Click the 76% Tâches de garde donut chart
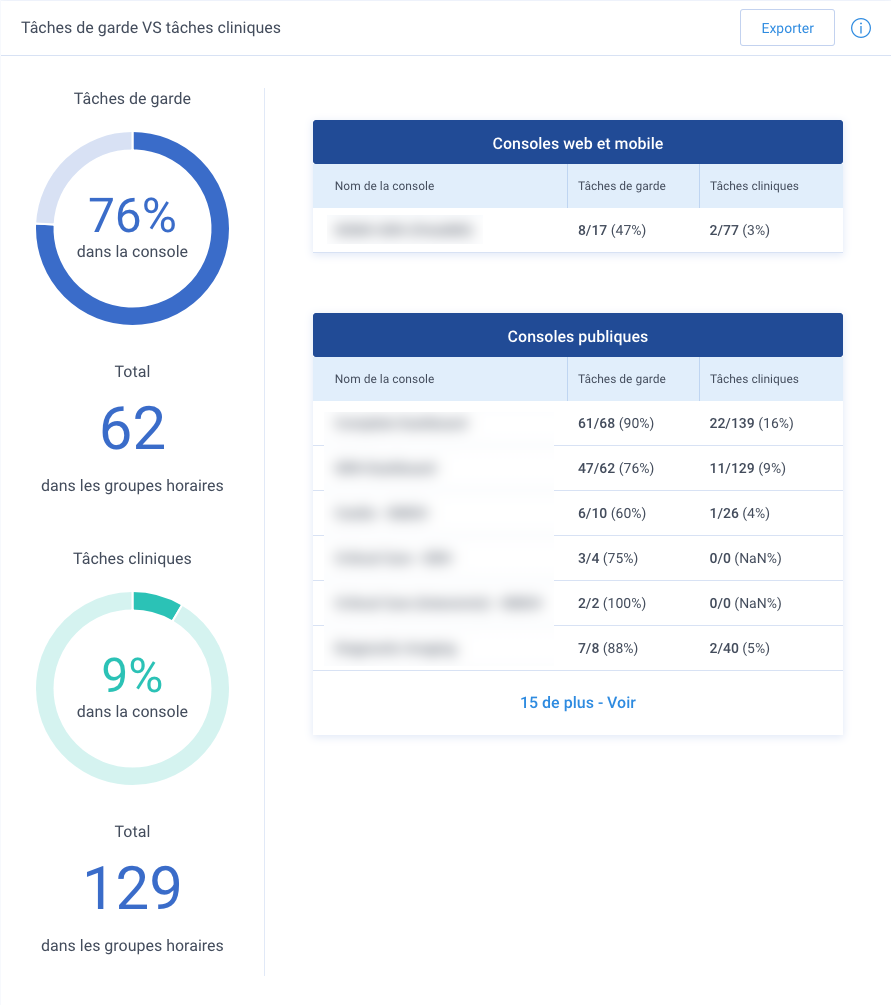Screen dimensions: 891x1005 click(x=133, y=228)
